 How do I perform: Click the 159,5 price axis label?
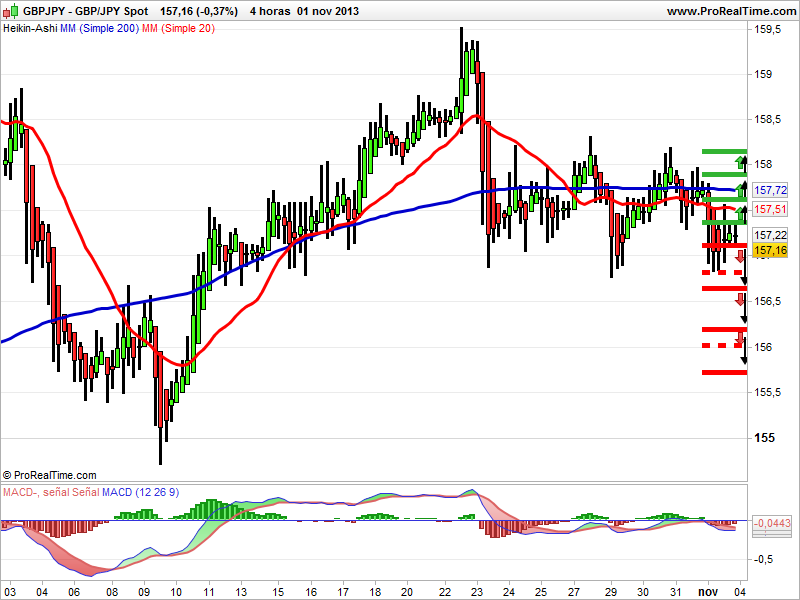(x=767, y=30)
